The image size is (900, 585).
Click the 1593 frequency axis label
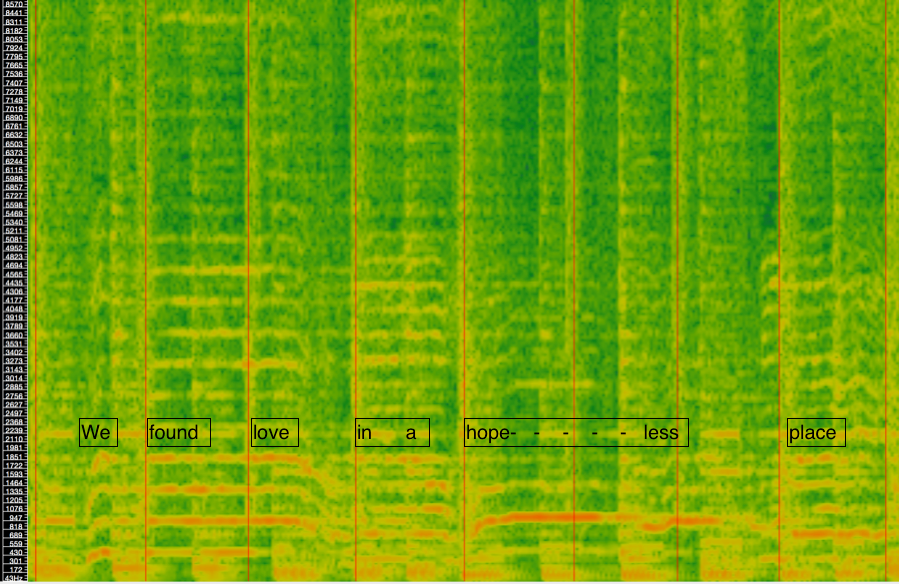pyautogui.click(x=14, y=474)
